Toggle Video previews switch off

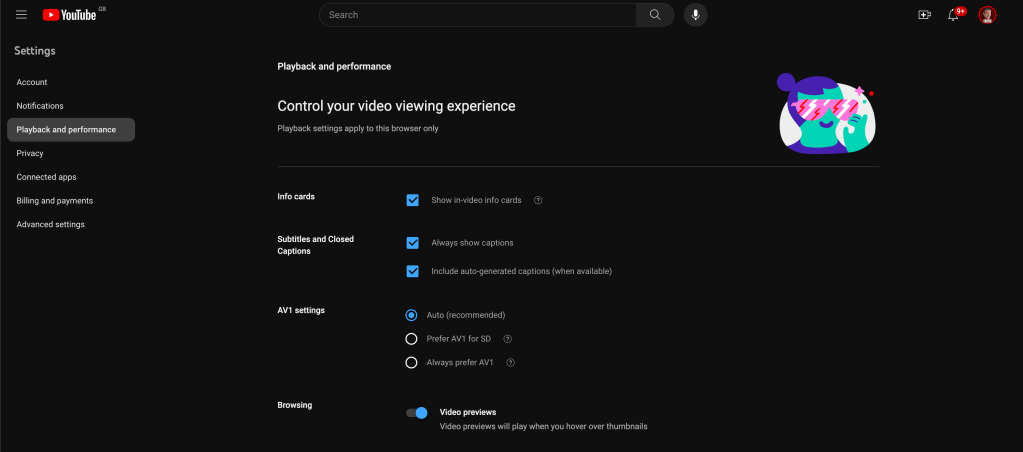(416, 412)
